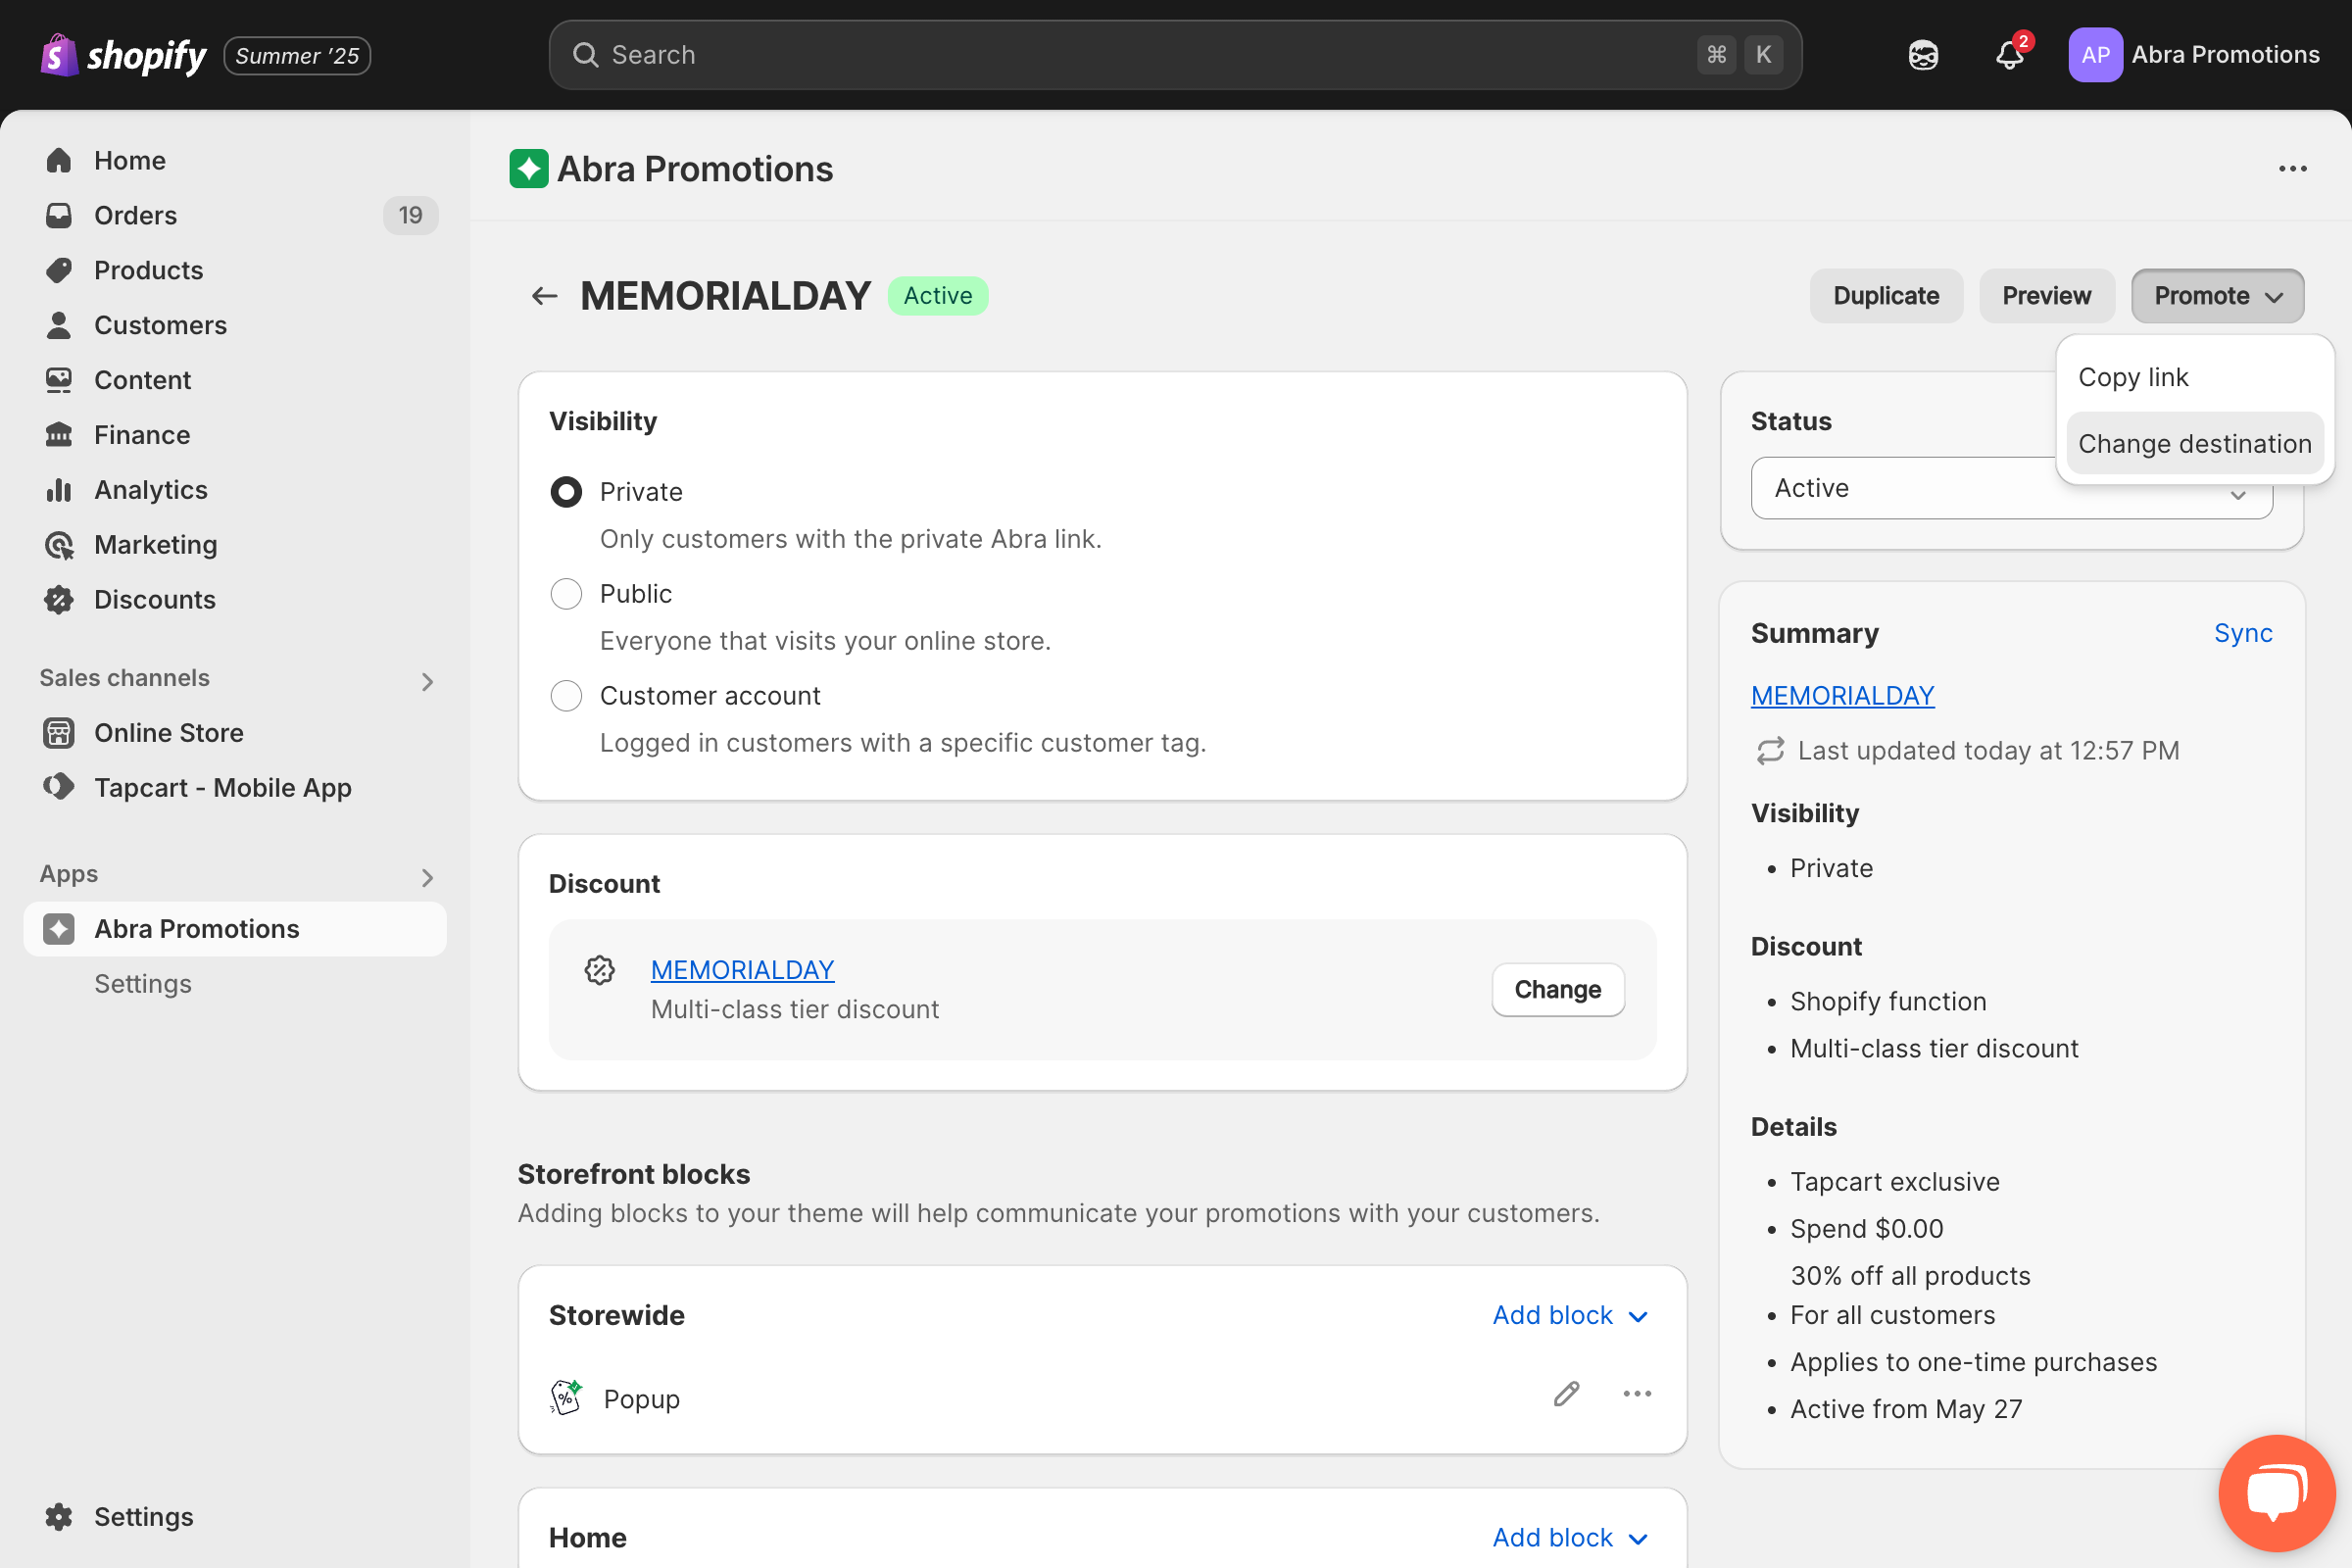Screen dimensions: 2352x1568
Task: Click the Change discount button
Action: (x=1557, y=989)
